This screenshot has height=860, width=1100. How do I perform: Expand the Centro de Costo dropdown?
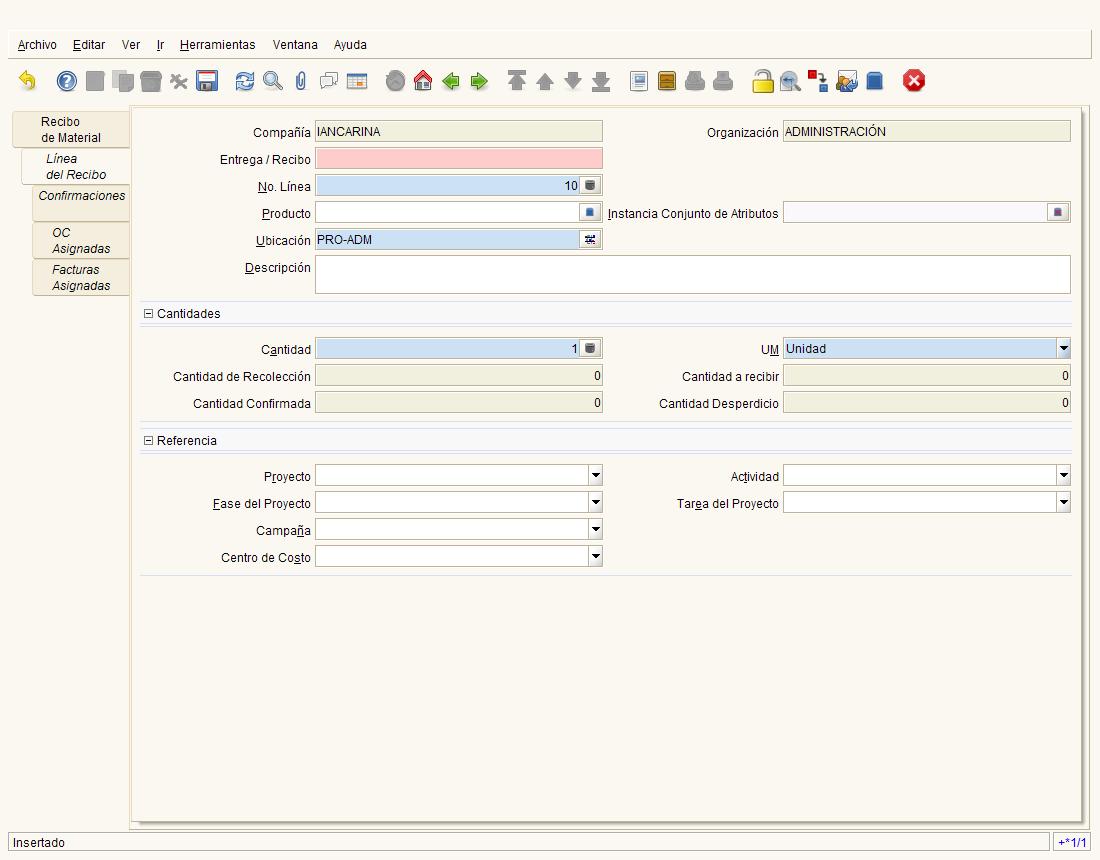[596, 557]
